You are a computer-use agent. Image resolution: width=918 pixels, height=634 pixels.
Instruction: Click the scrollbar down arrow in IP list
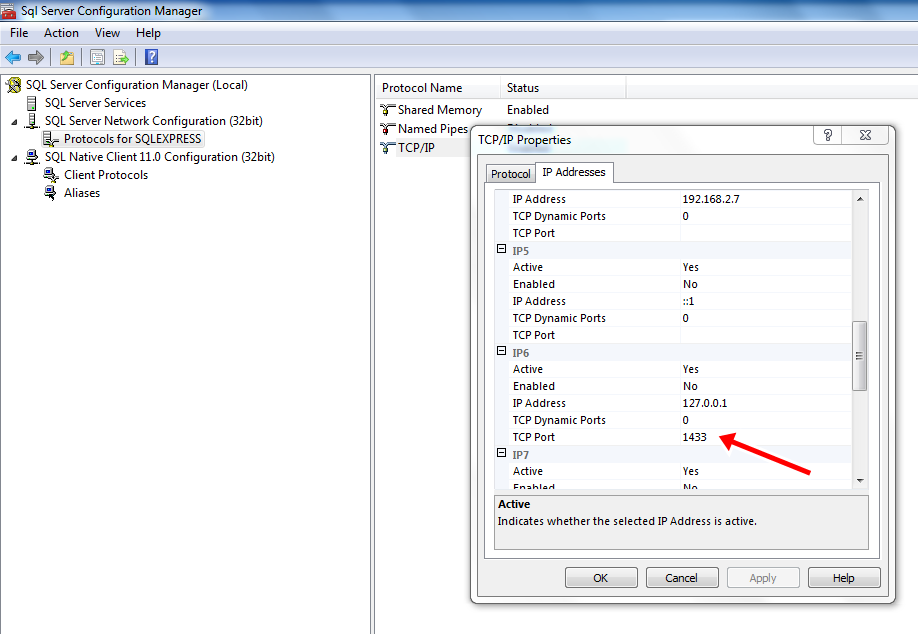click(x=860, y=481)
